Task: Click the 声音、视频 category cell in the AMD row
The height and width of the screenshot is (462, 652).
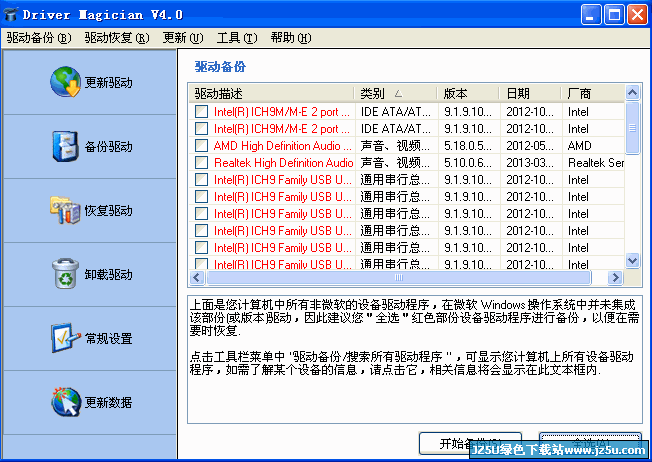Action: coord(395,146)
